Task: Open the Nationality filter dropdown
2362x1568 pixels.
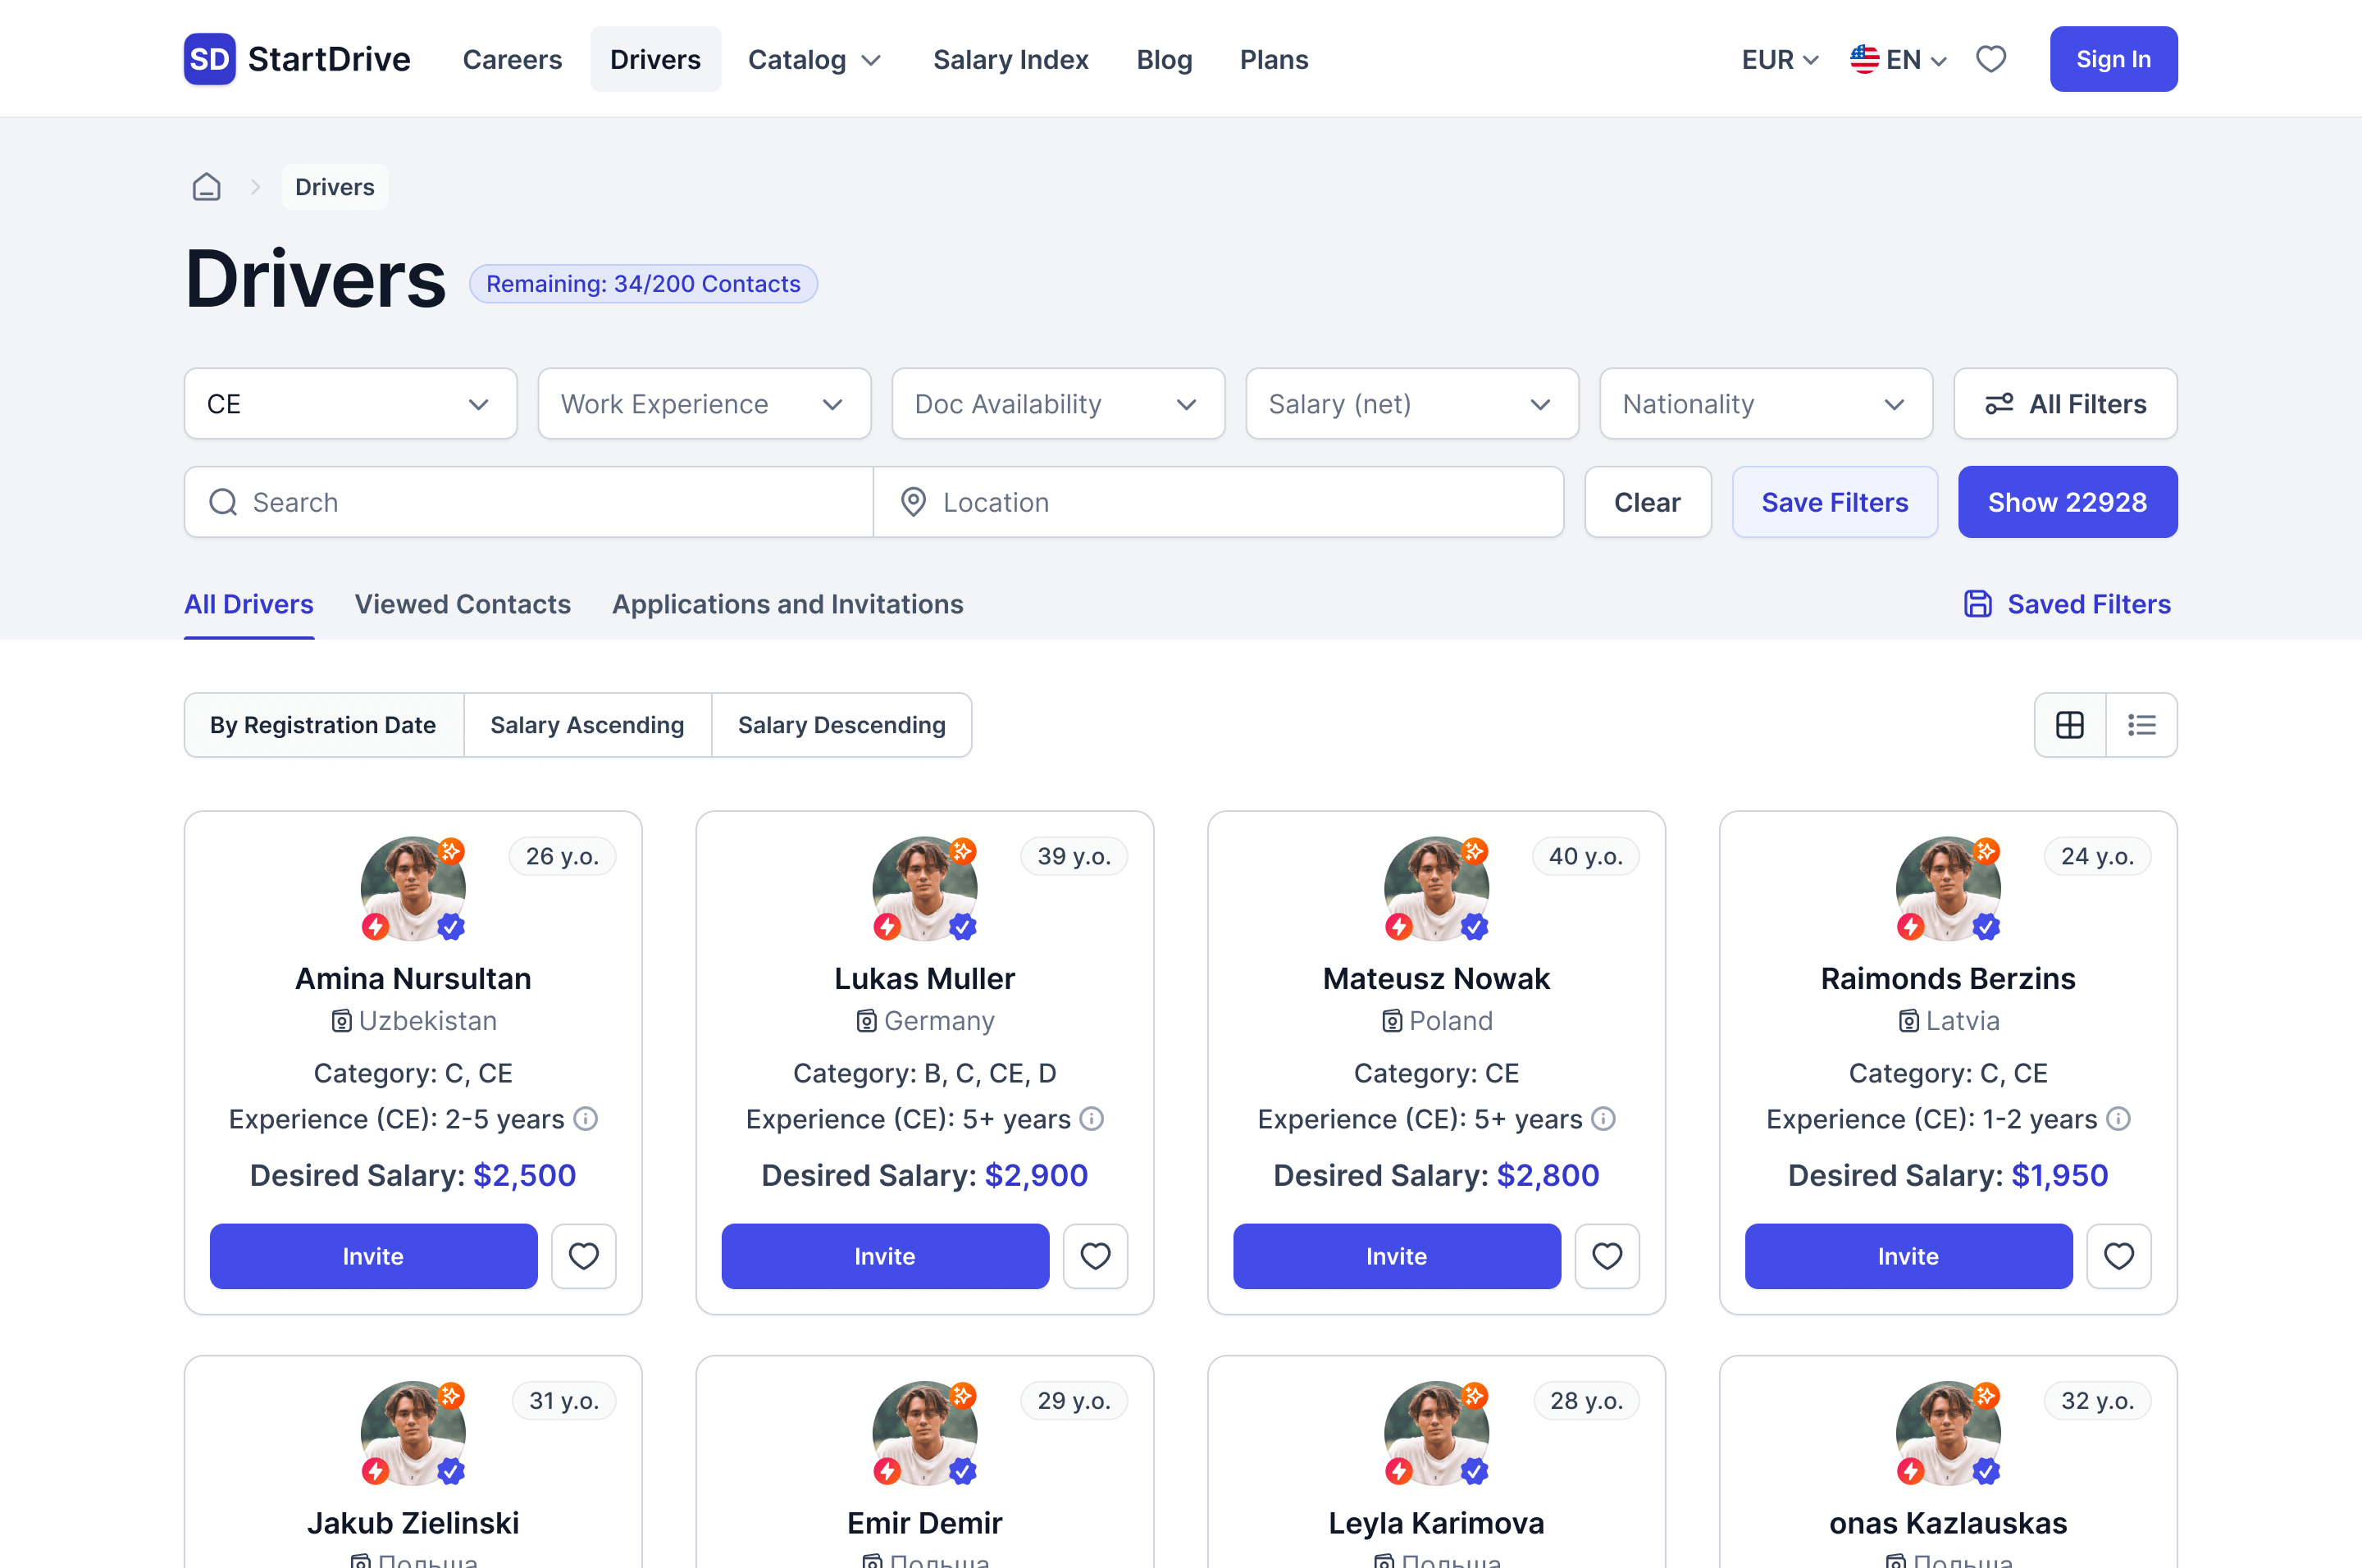Action: tap(1765, 404)
